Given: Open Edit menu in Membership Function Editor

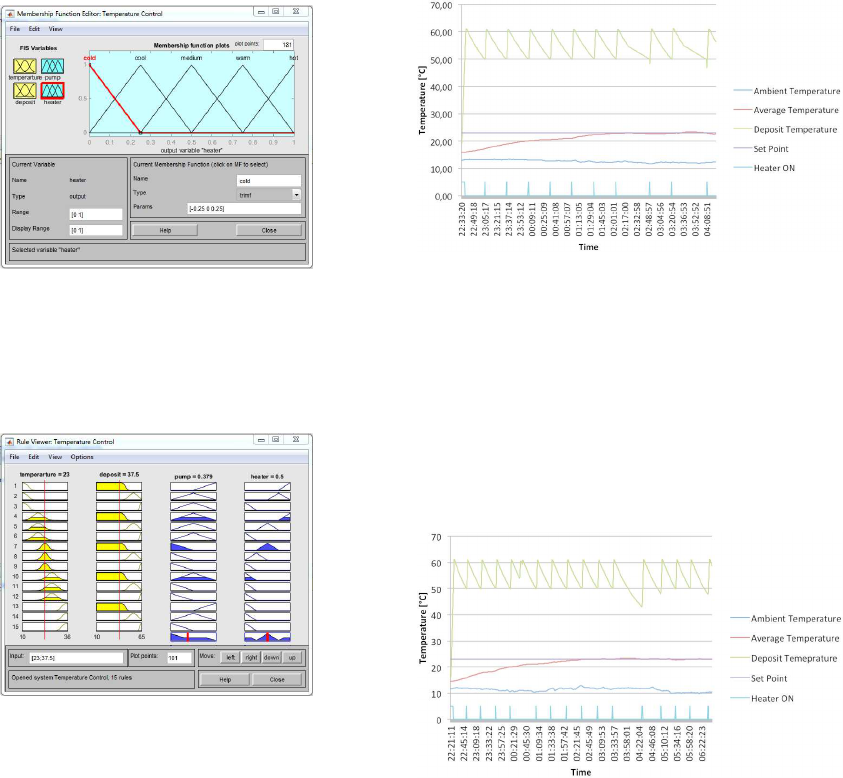Looking at the screenshot, I should click(33, 29).
